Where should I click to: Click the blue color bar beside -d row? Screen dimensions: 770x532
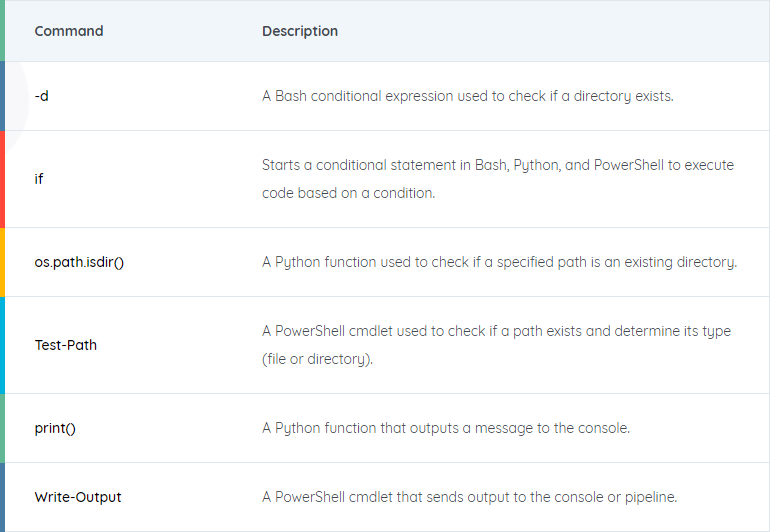point(2,96)
